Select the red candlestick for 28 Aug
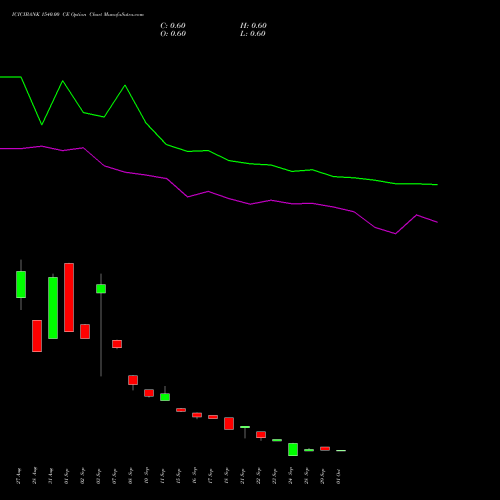Screen dimensions: 500x500 (37, 336)
